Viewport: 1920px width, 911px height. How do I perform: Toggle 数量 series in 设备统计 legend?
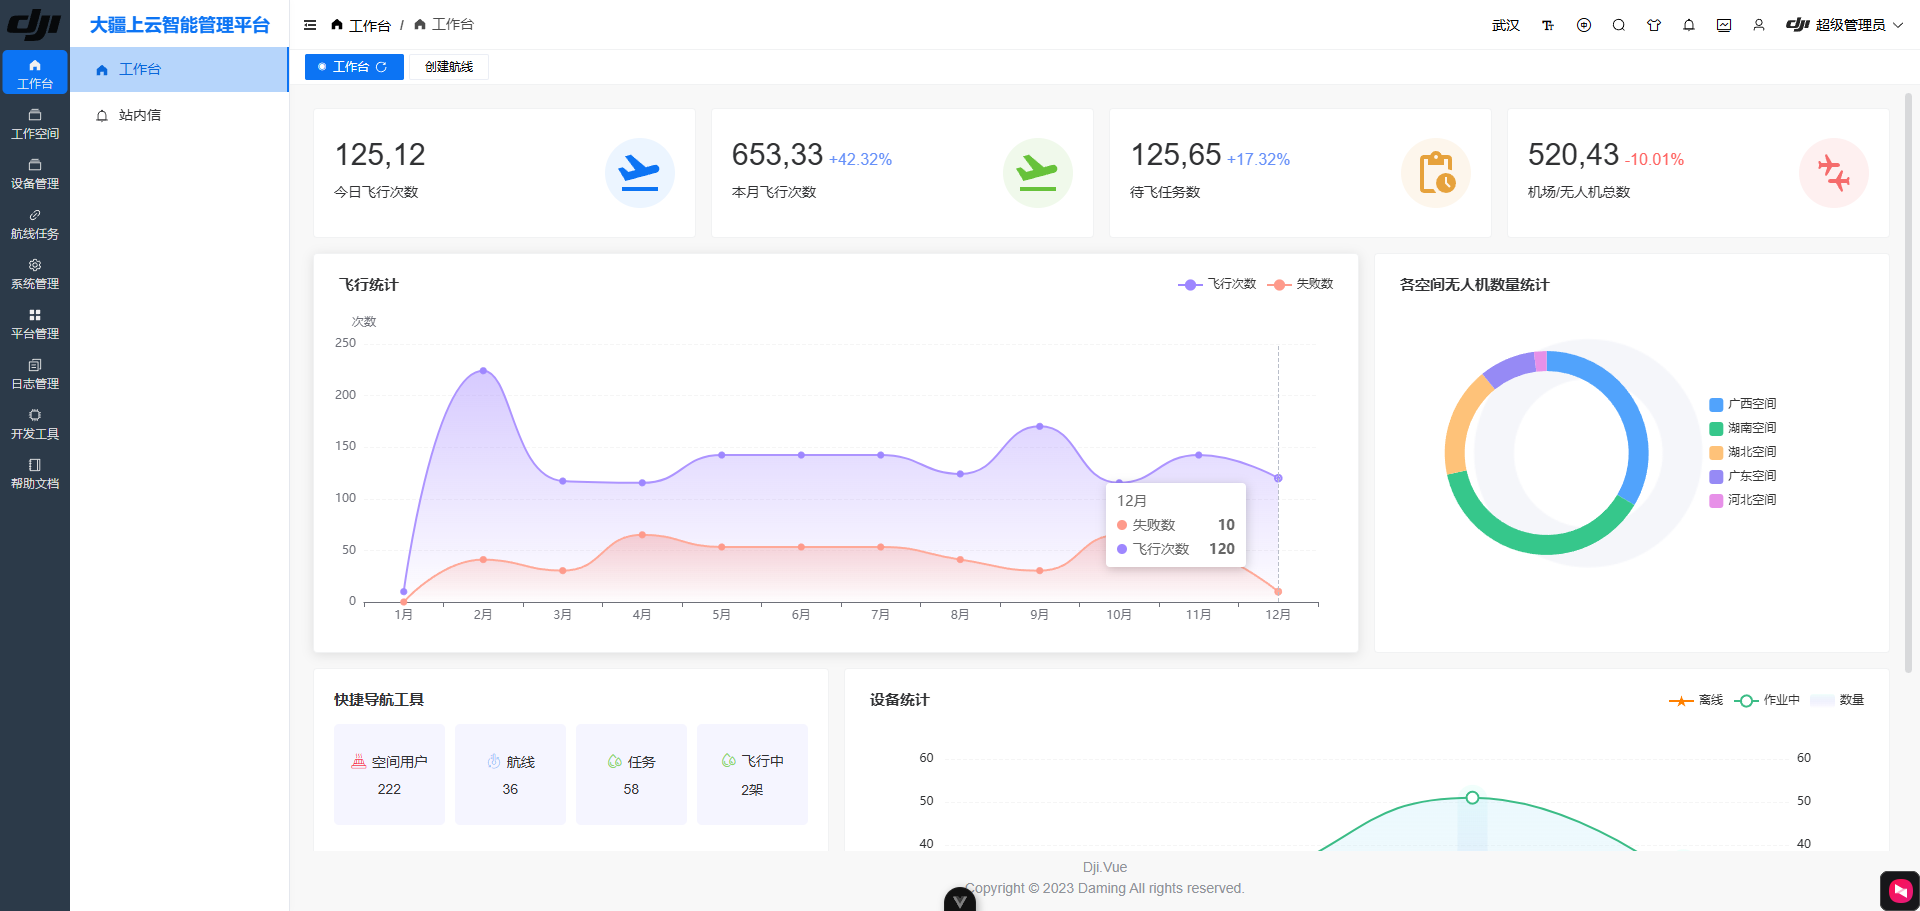[1837, 700]
